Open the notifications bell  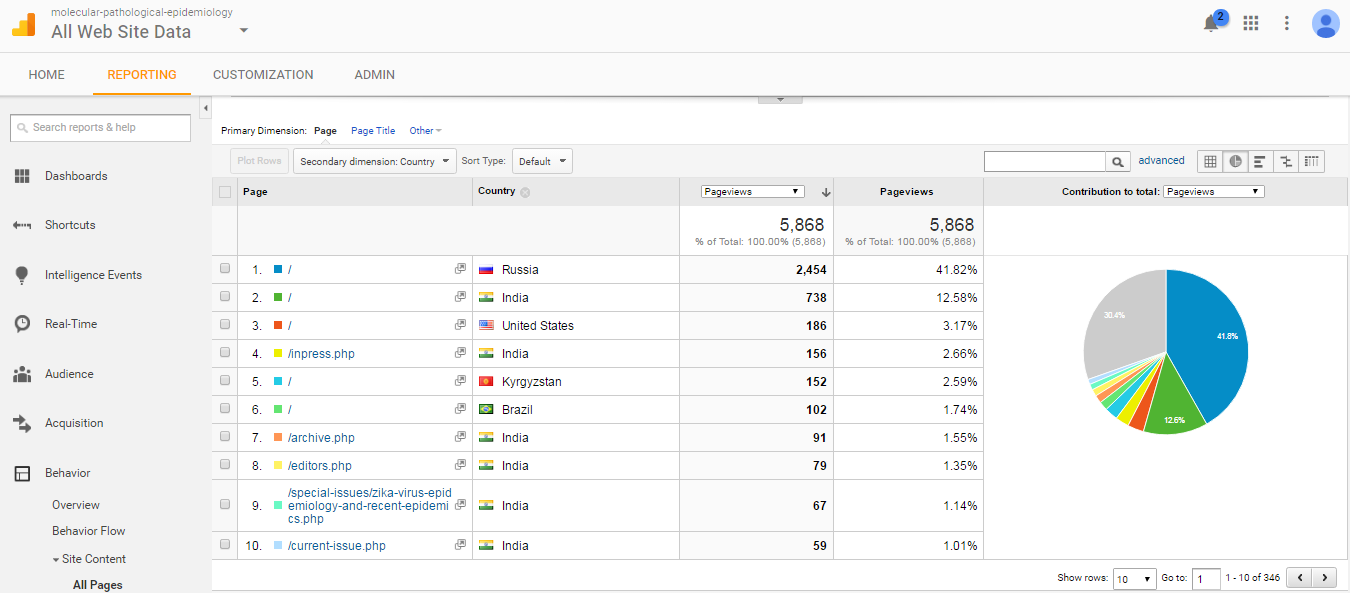1211,23
